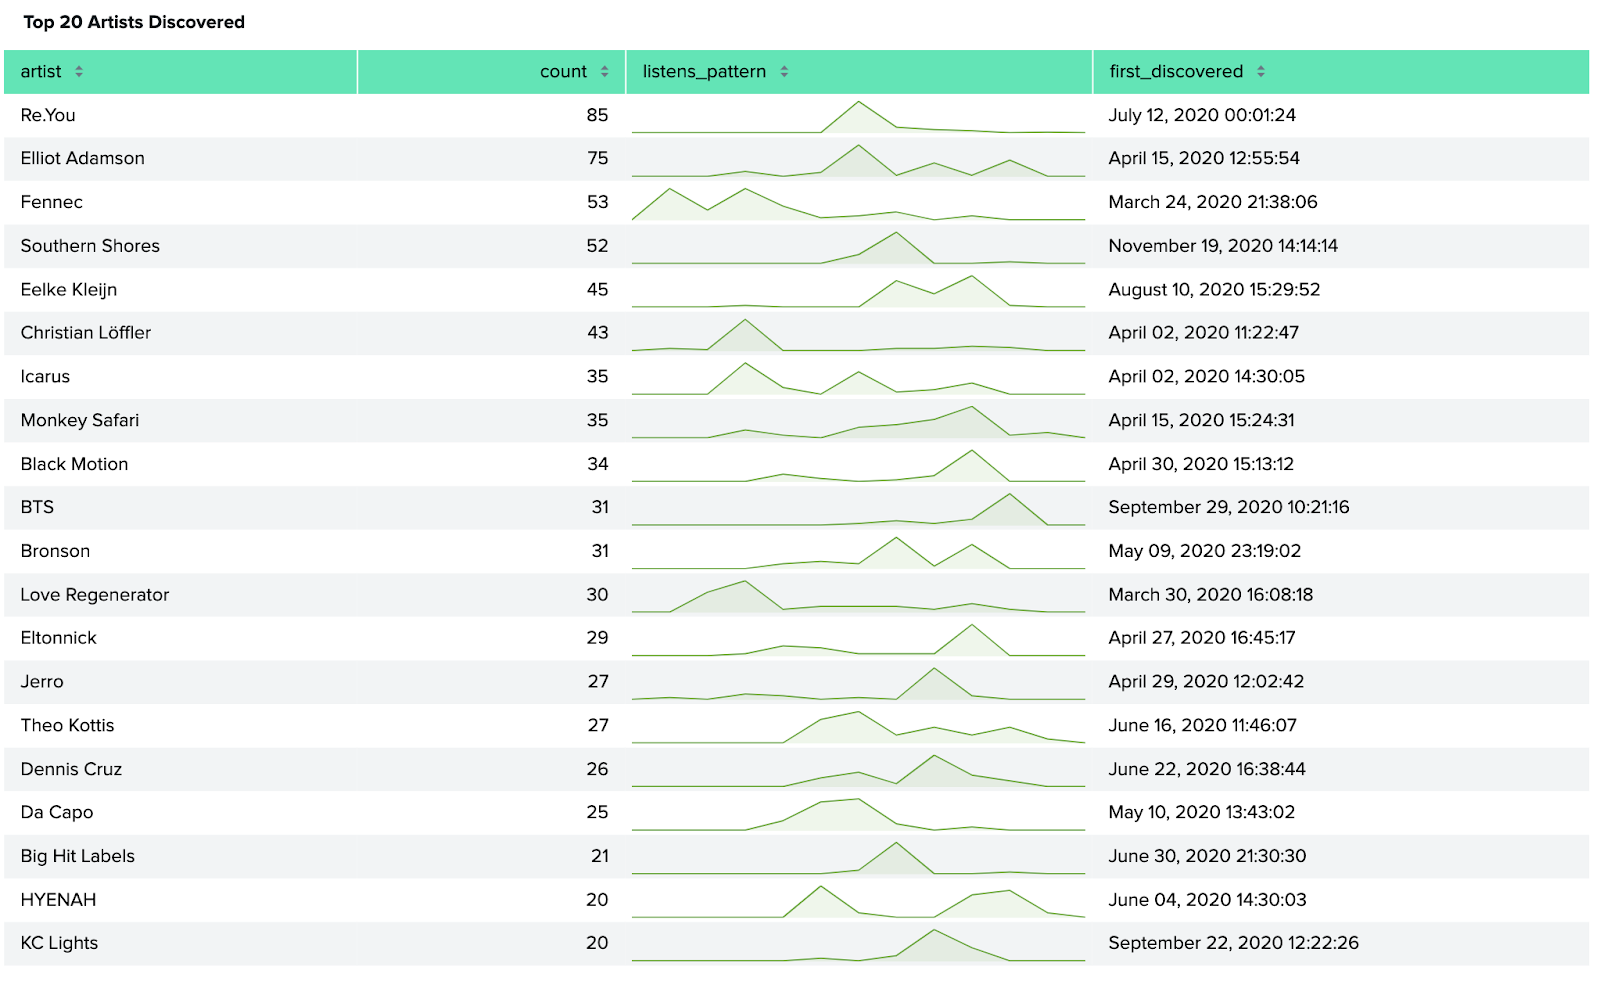
Task: Select Eelke Kleijn in the table
Action: (69, 289)
